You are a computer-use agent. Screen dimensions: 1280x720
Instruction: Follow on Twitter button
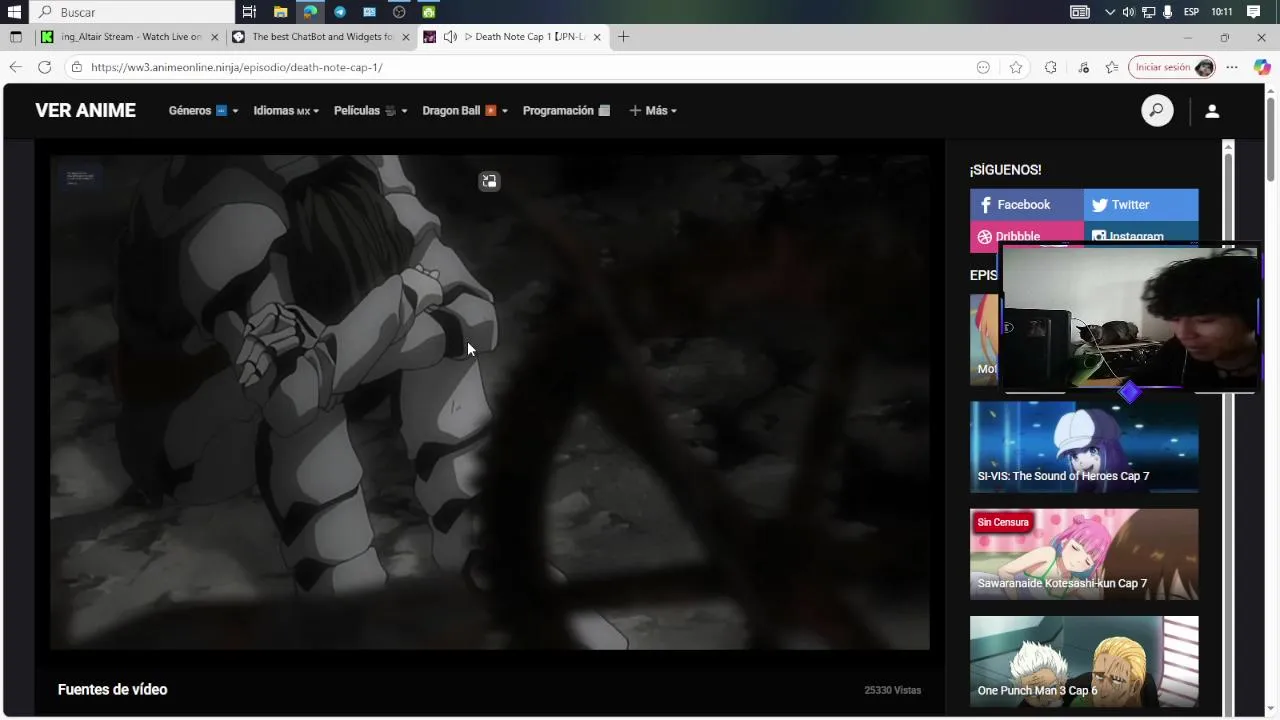[x=1141, y=205]
